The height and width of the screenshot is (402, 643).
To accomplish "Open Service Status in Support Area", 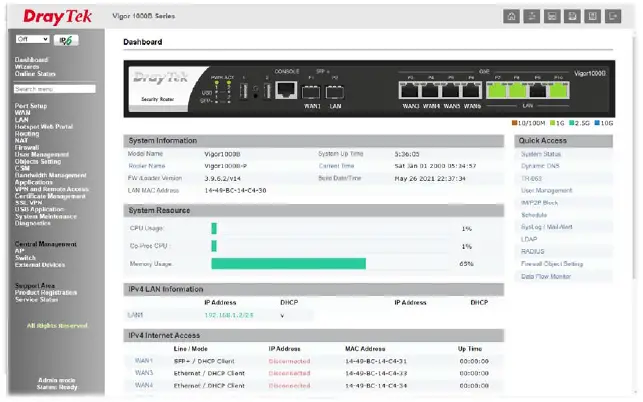I will [x=36, y=299].
